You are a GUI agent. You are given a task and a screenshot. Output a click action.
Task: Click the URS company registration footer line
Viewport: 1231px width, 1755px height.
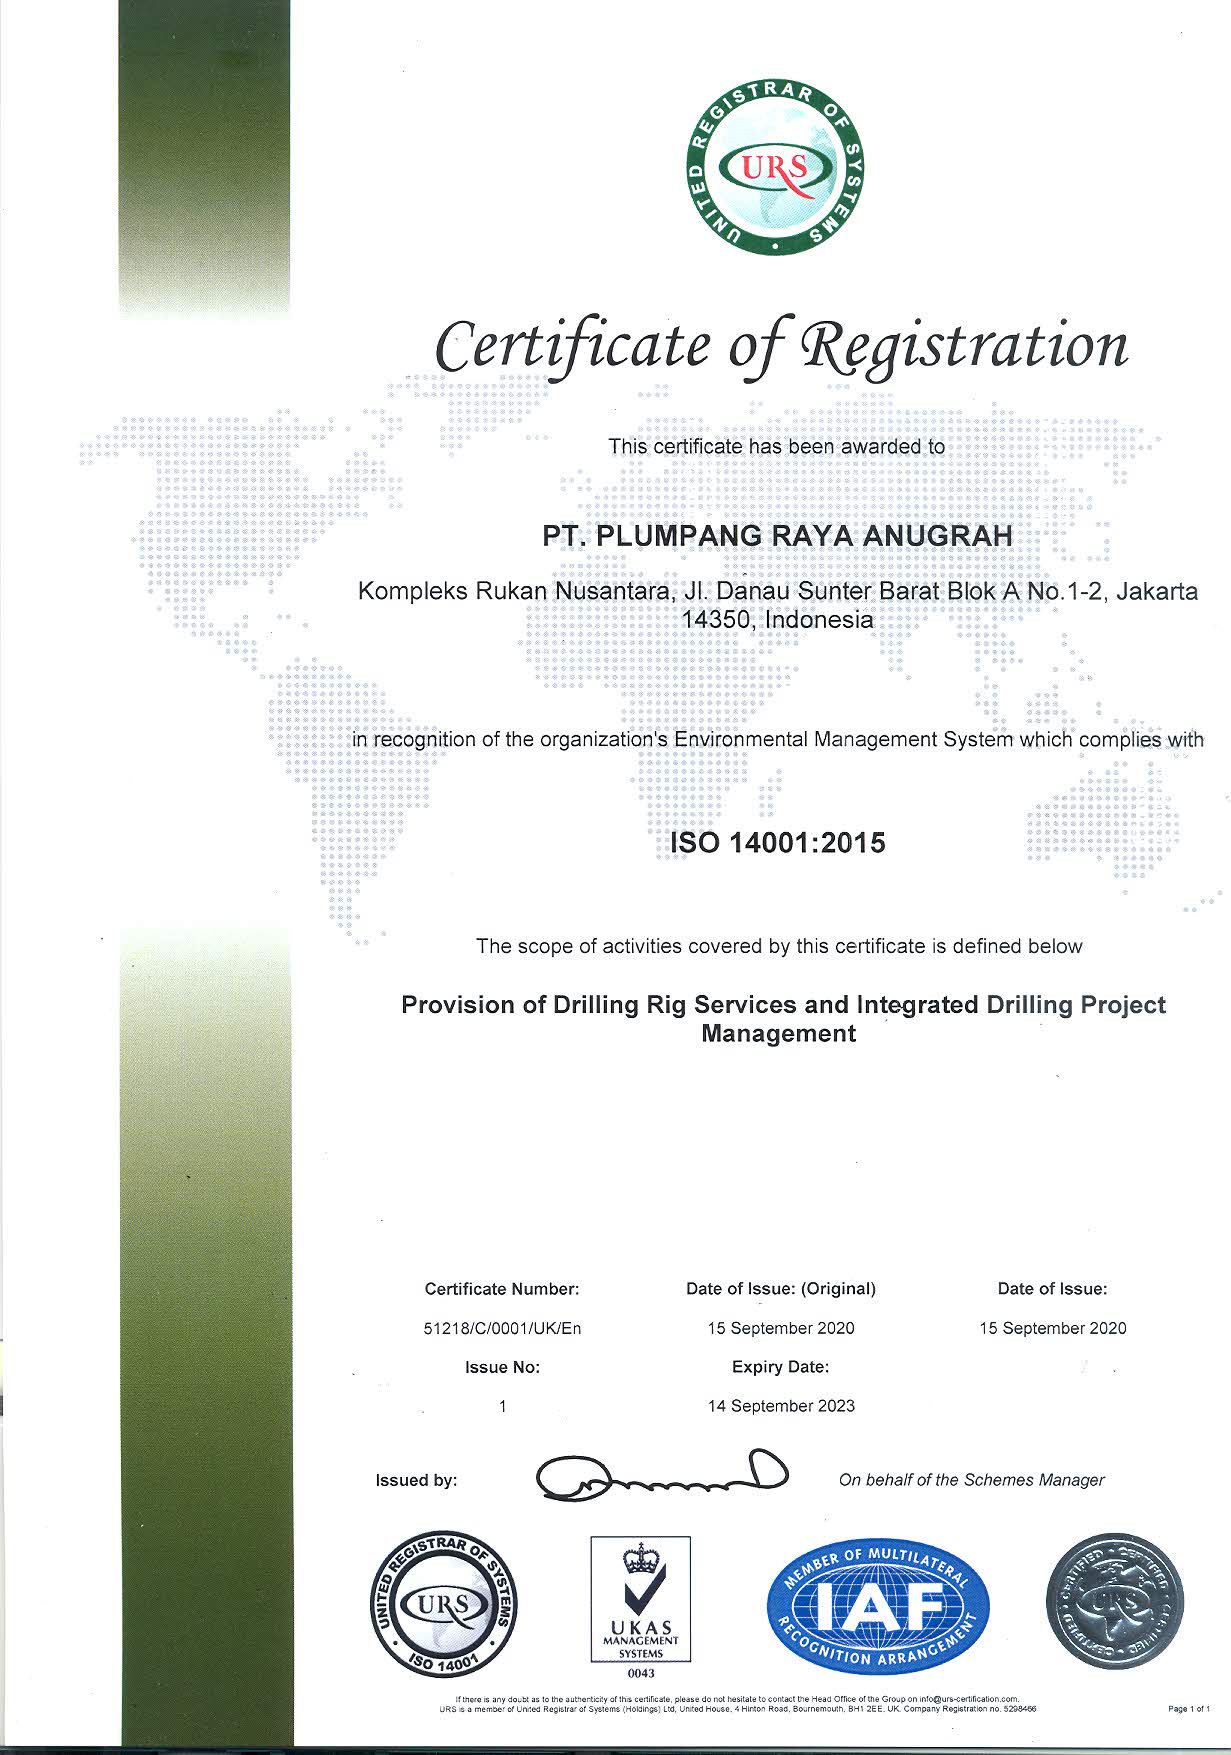point(737,1708)
